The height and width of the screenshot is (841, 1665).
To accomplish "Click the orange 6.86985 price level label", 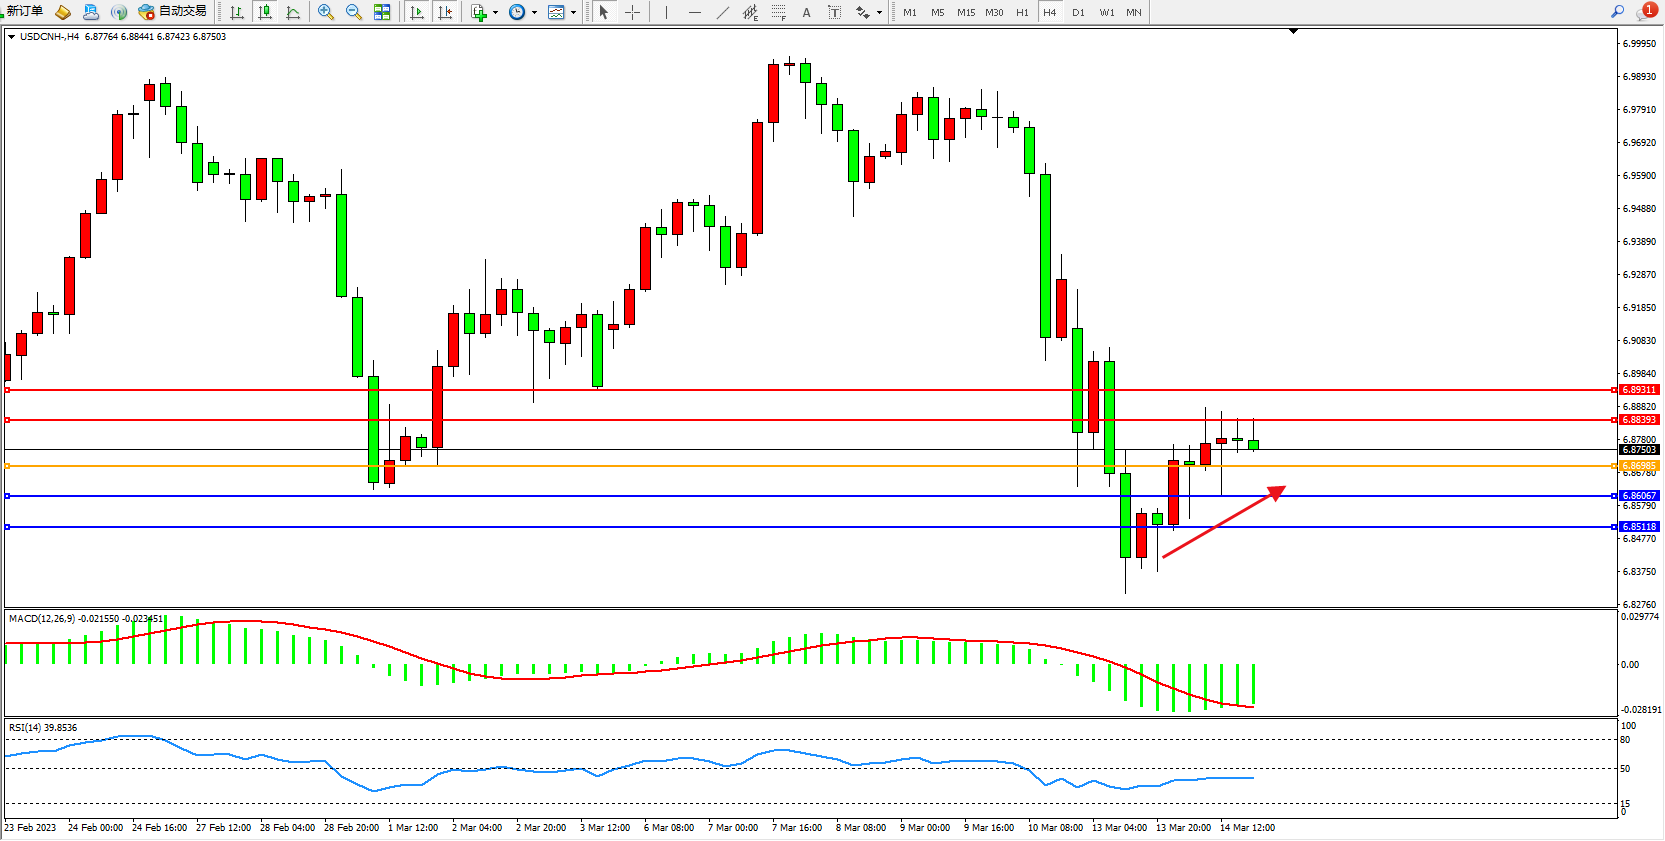I will pos(1639,466).
